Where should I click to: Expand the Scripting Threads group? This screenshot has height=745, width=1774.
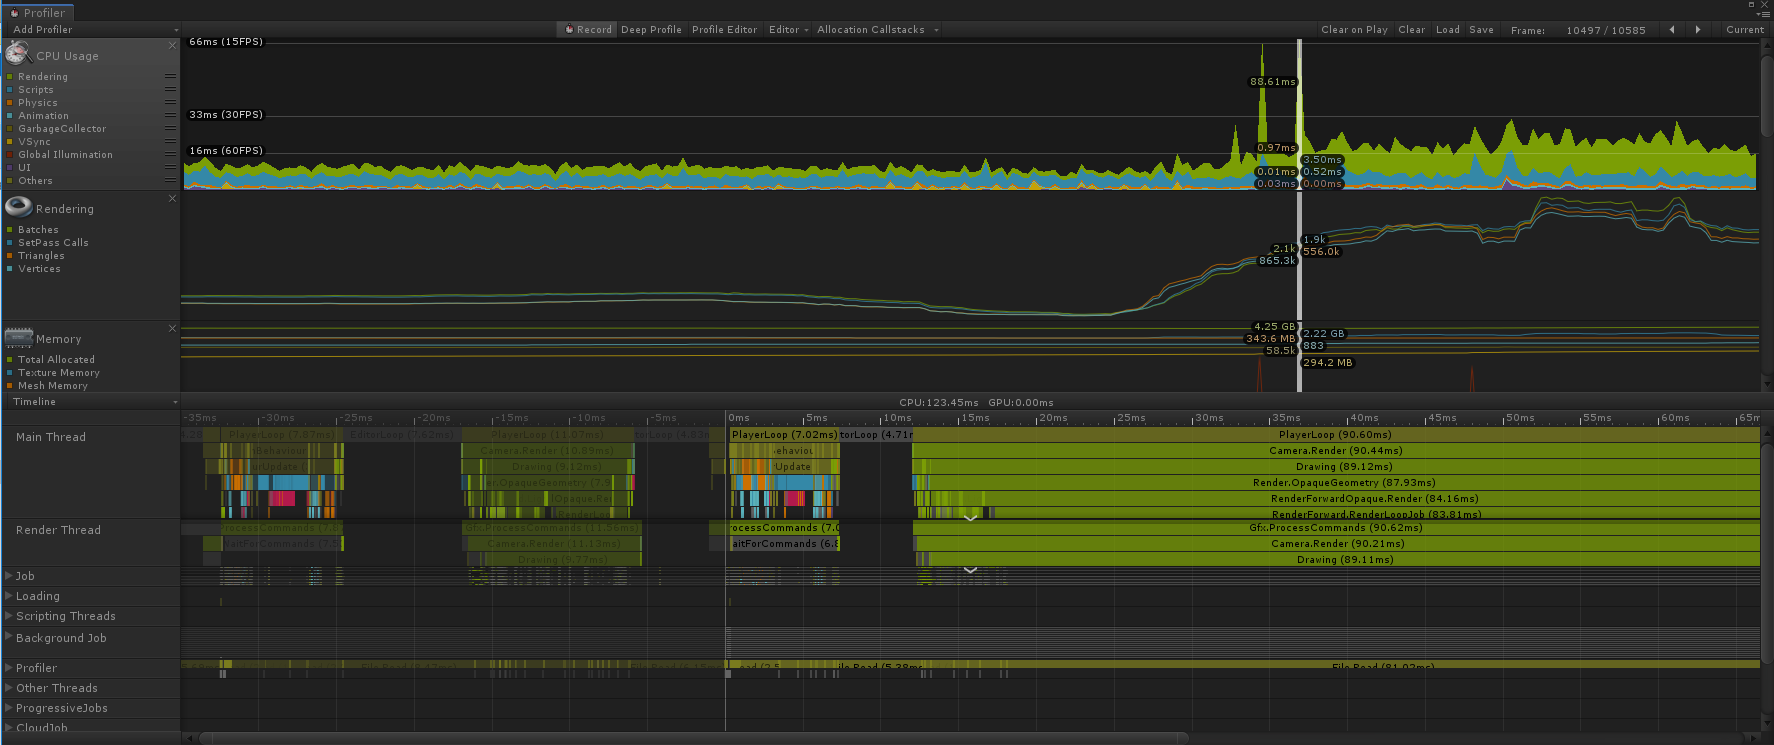[9, 616]
